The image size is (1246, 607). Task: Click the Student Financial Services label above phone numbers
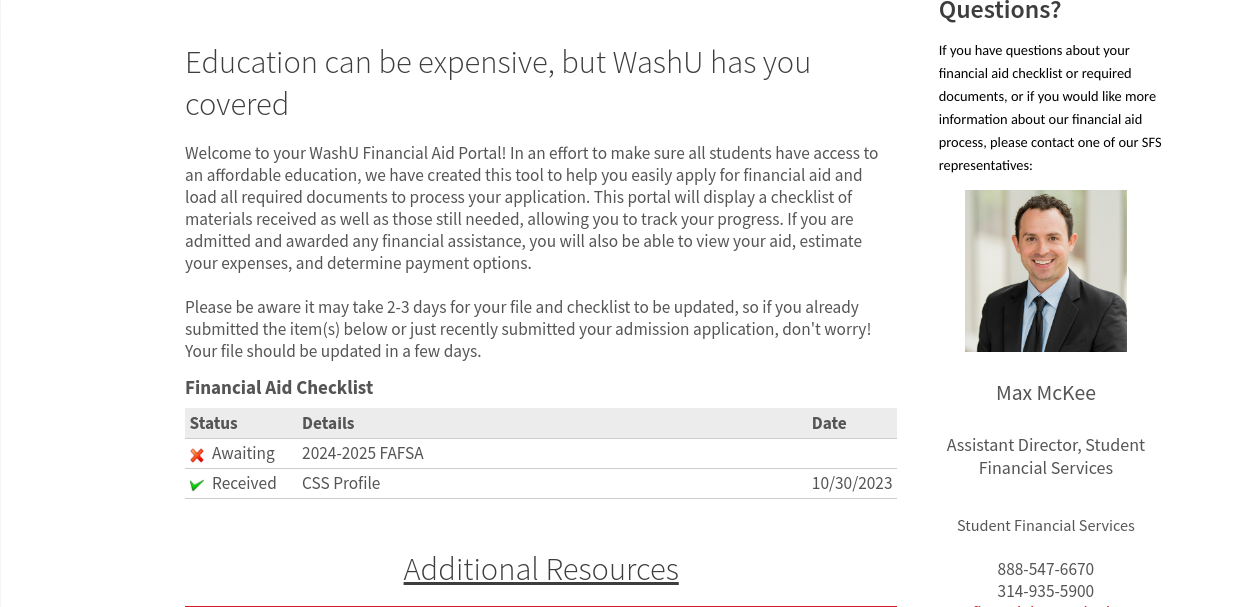[1045, 526]
